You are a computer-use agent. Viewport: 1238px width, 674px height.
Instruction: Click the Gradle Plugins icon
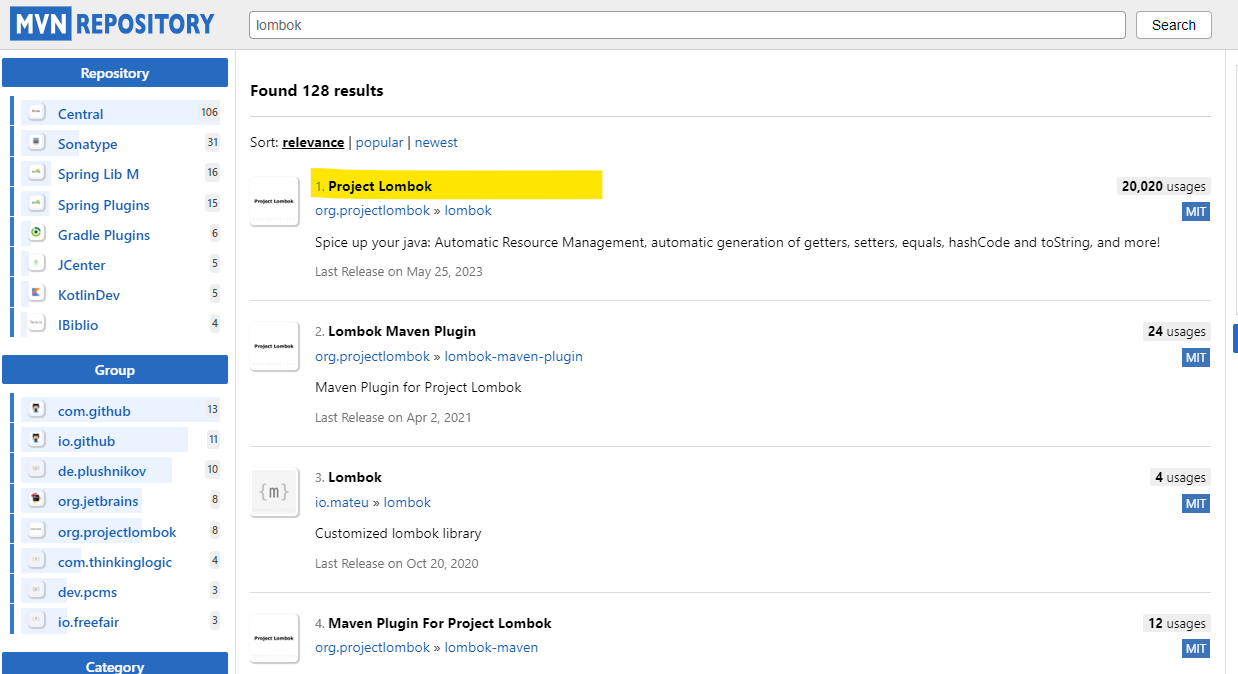(x=36, y=234)
